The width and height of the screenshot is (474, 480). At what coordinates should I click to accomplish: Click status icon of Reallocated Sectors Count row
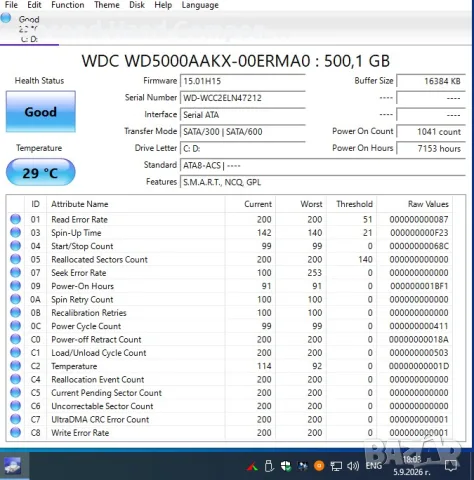click(15, 259)
